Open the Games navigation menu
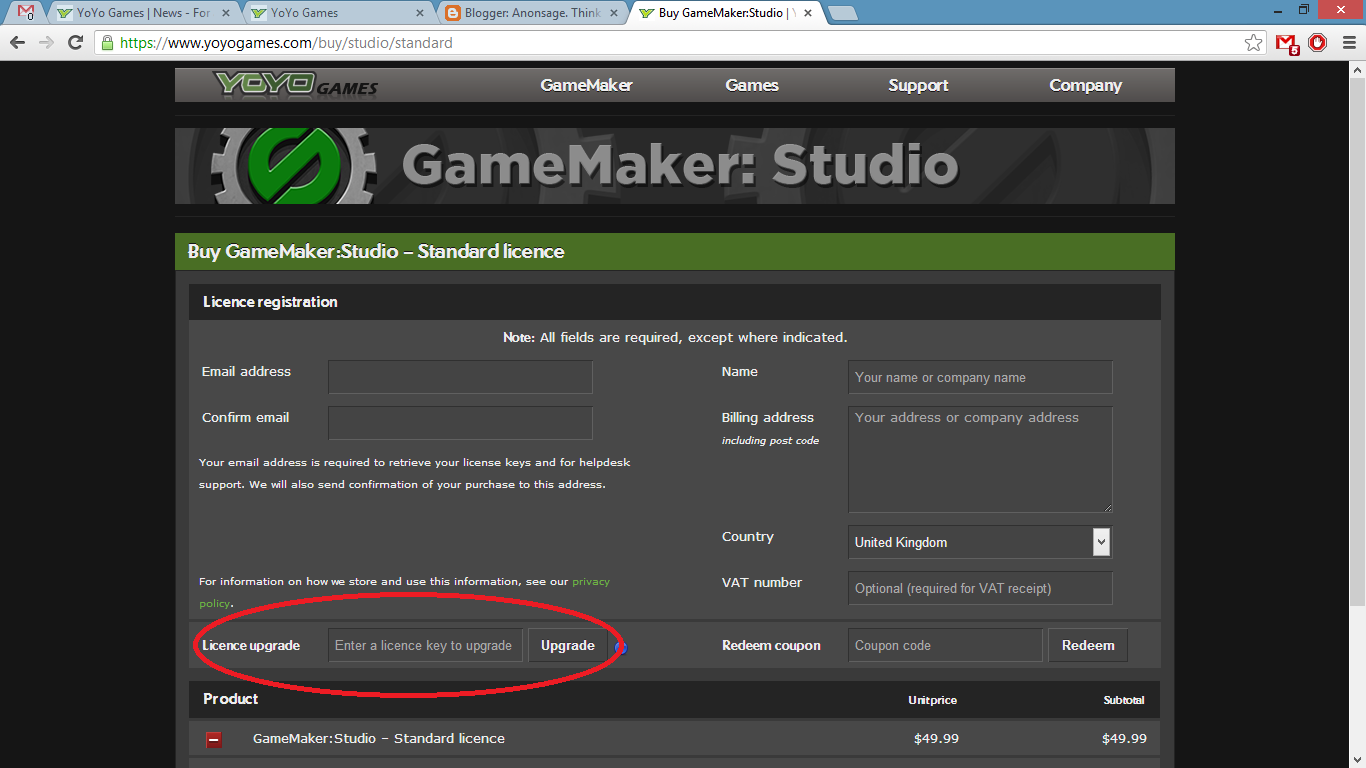The image size is (1366, 768). 752,85
